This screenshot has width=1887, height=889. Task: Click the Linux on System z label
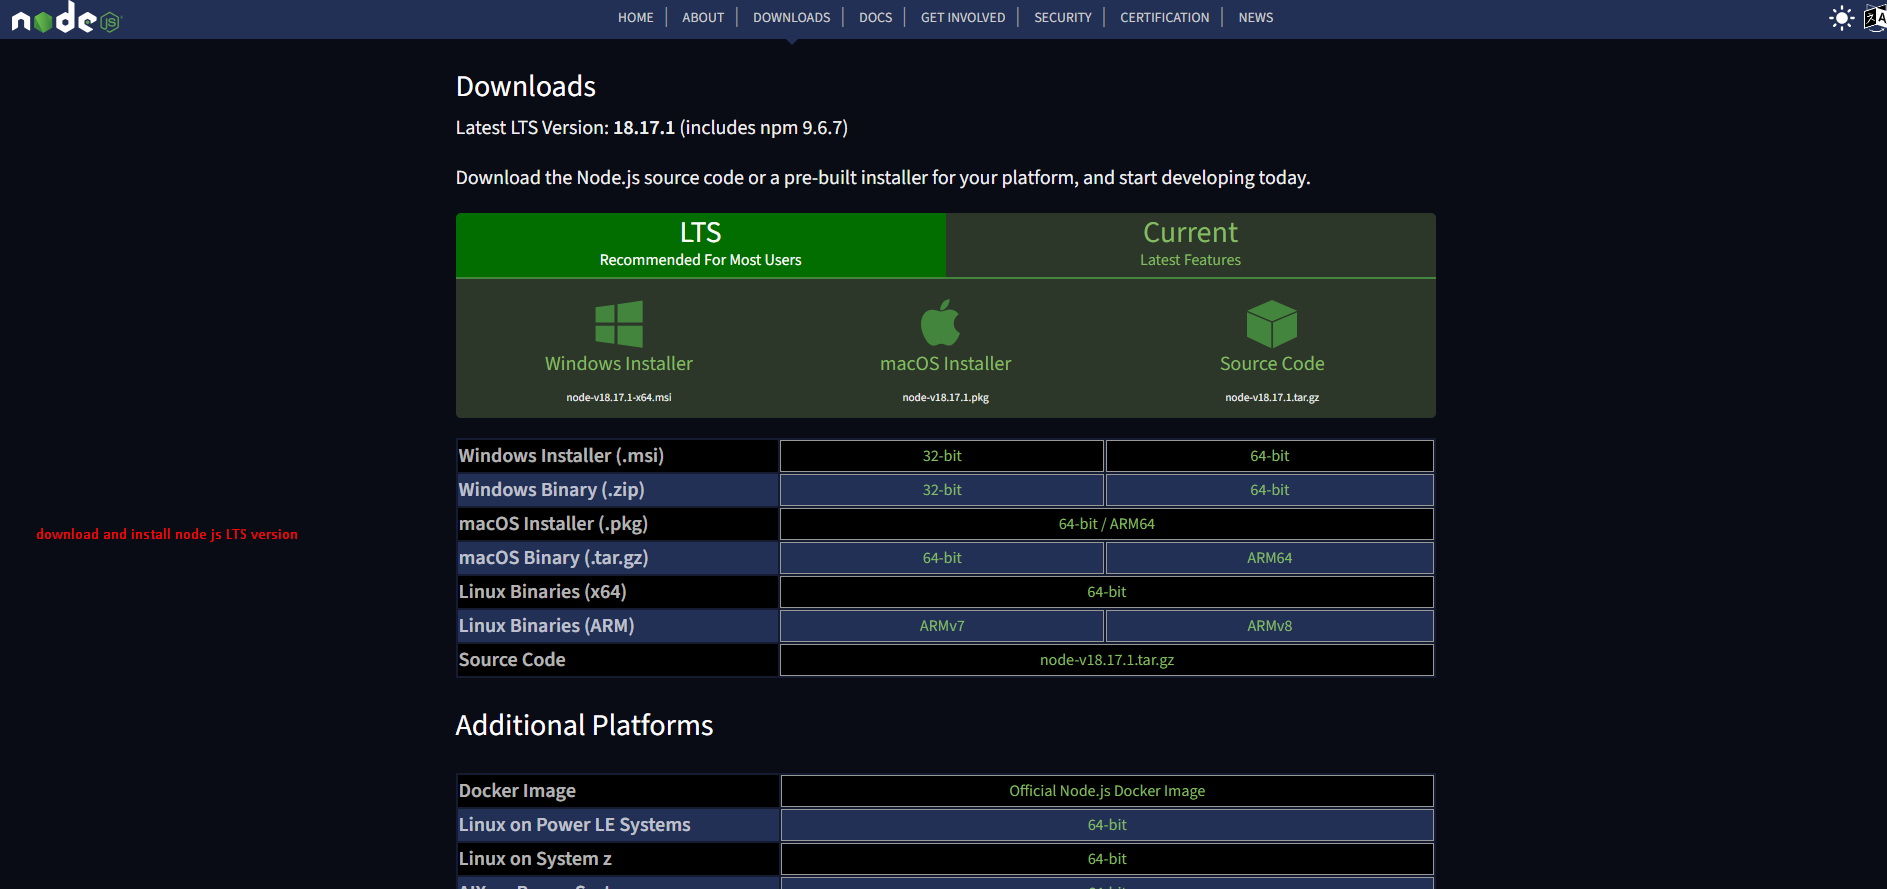(x=535, y=859)
